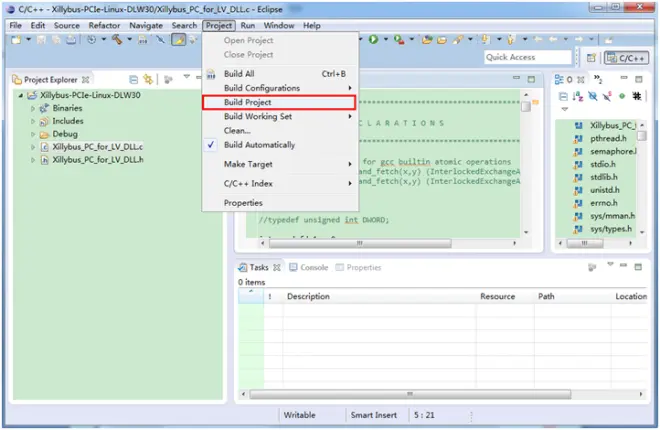The width and height of the screenshot is (660, 430).
Task: Toggle Build Automatically check item
Action: coord(279,145)
